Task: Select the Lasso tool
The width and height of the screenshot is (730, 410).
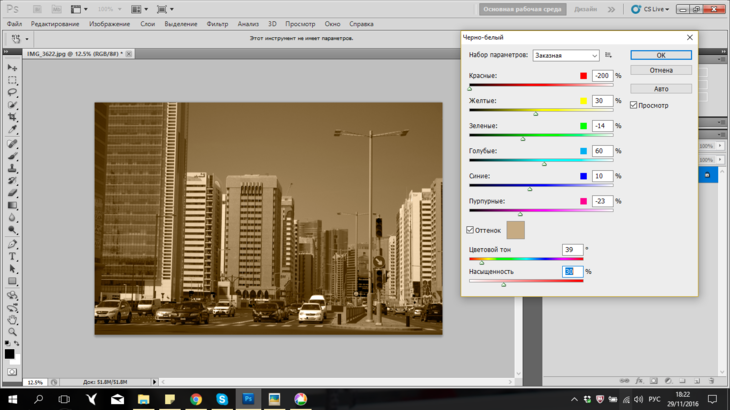Action: coord(12,92)
